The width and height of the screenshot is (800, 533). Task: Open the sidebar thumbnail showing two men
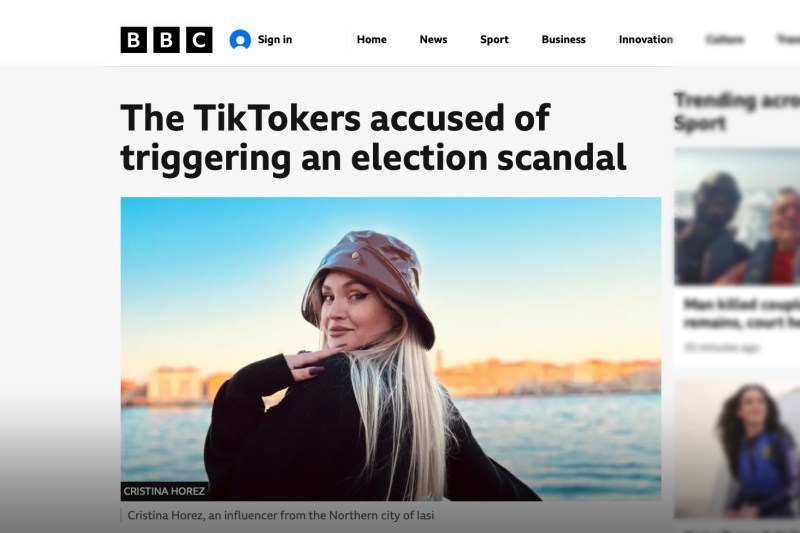[x=737, y=216]
